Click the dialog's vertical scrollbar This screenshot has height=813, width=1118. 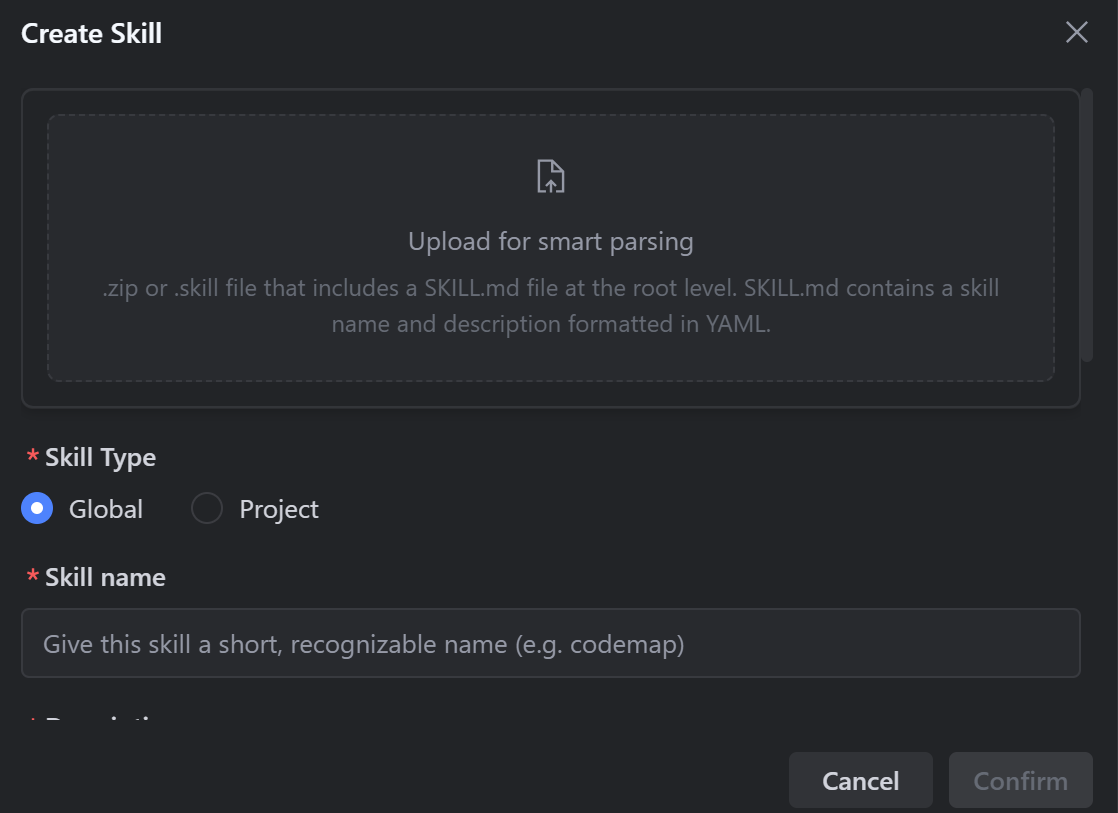(1087, 225)
